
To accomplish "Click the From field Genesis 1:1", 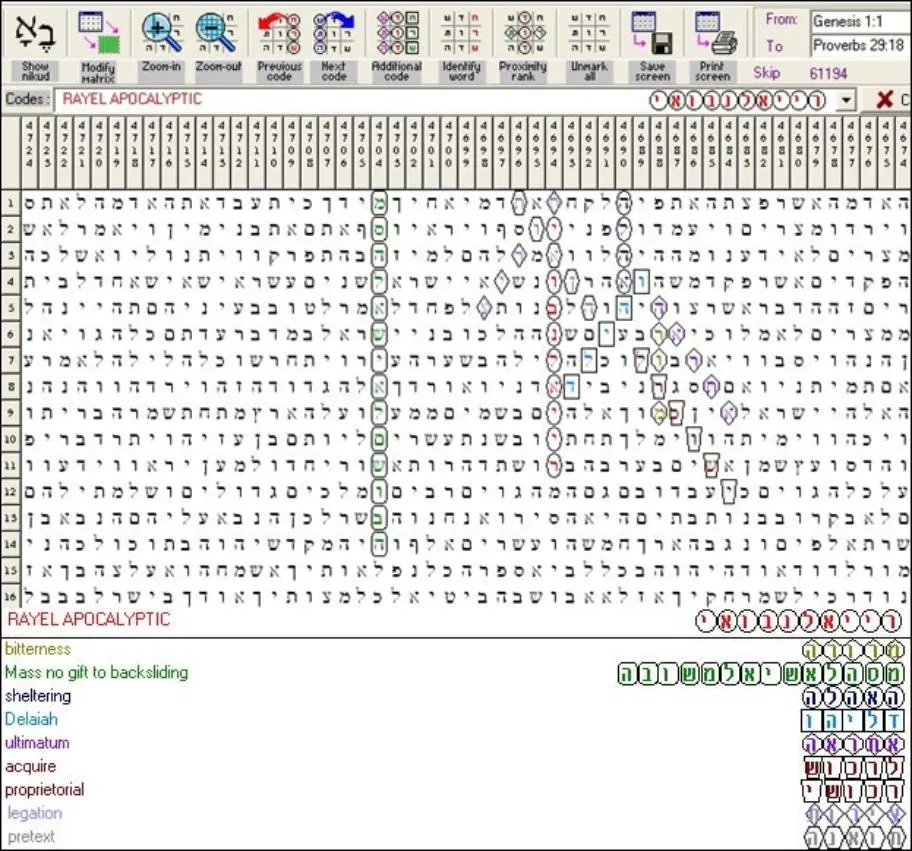I will pyautogui.click(x=860, y=22).
